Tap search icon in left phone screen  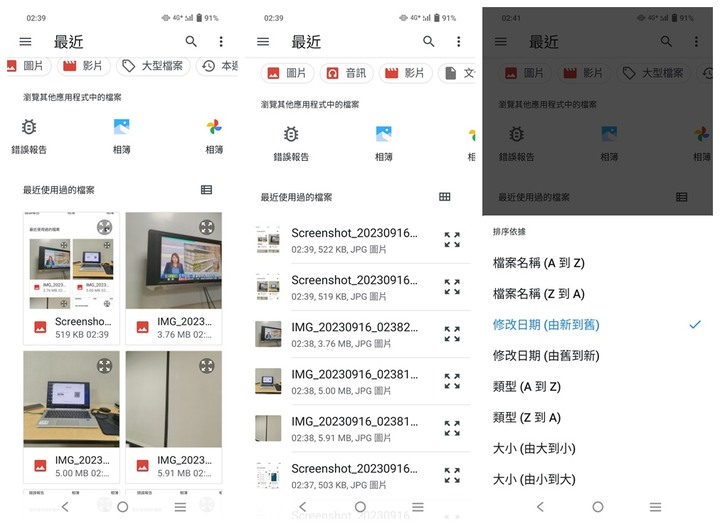pyautogui.click(x=191, y=42)
